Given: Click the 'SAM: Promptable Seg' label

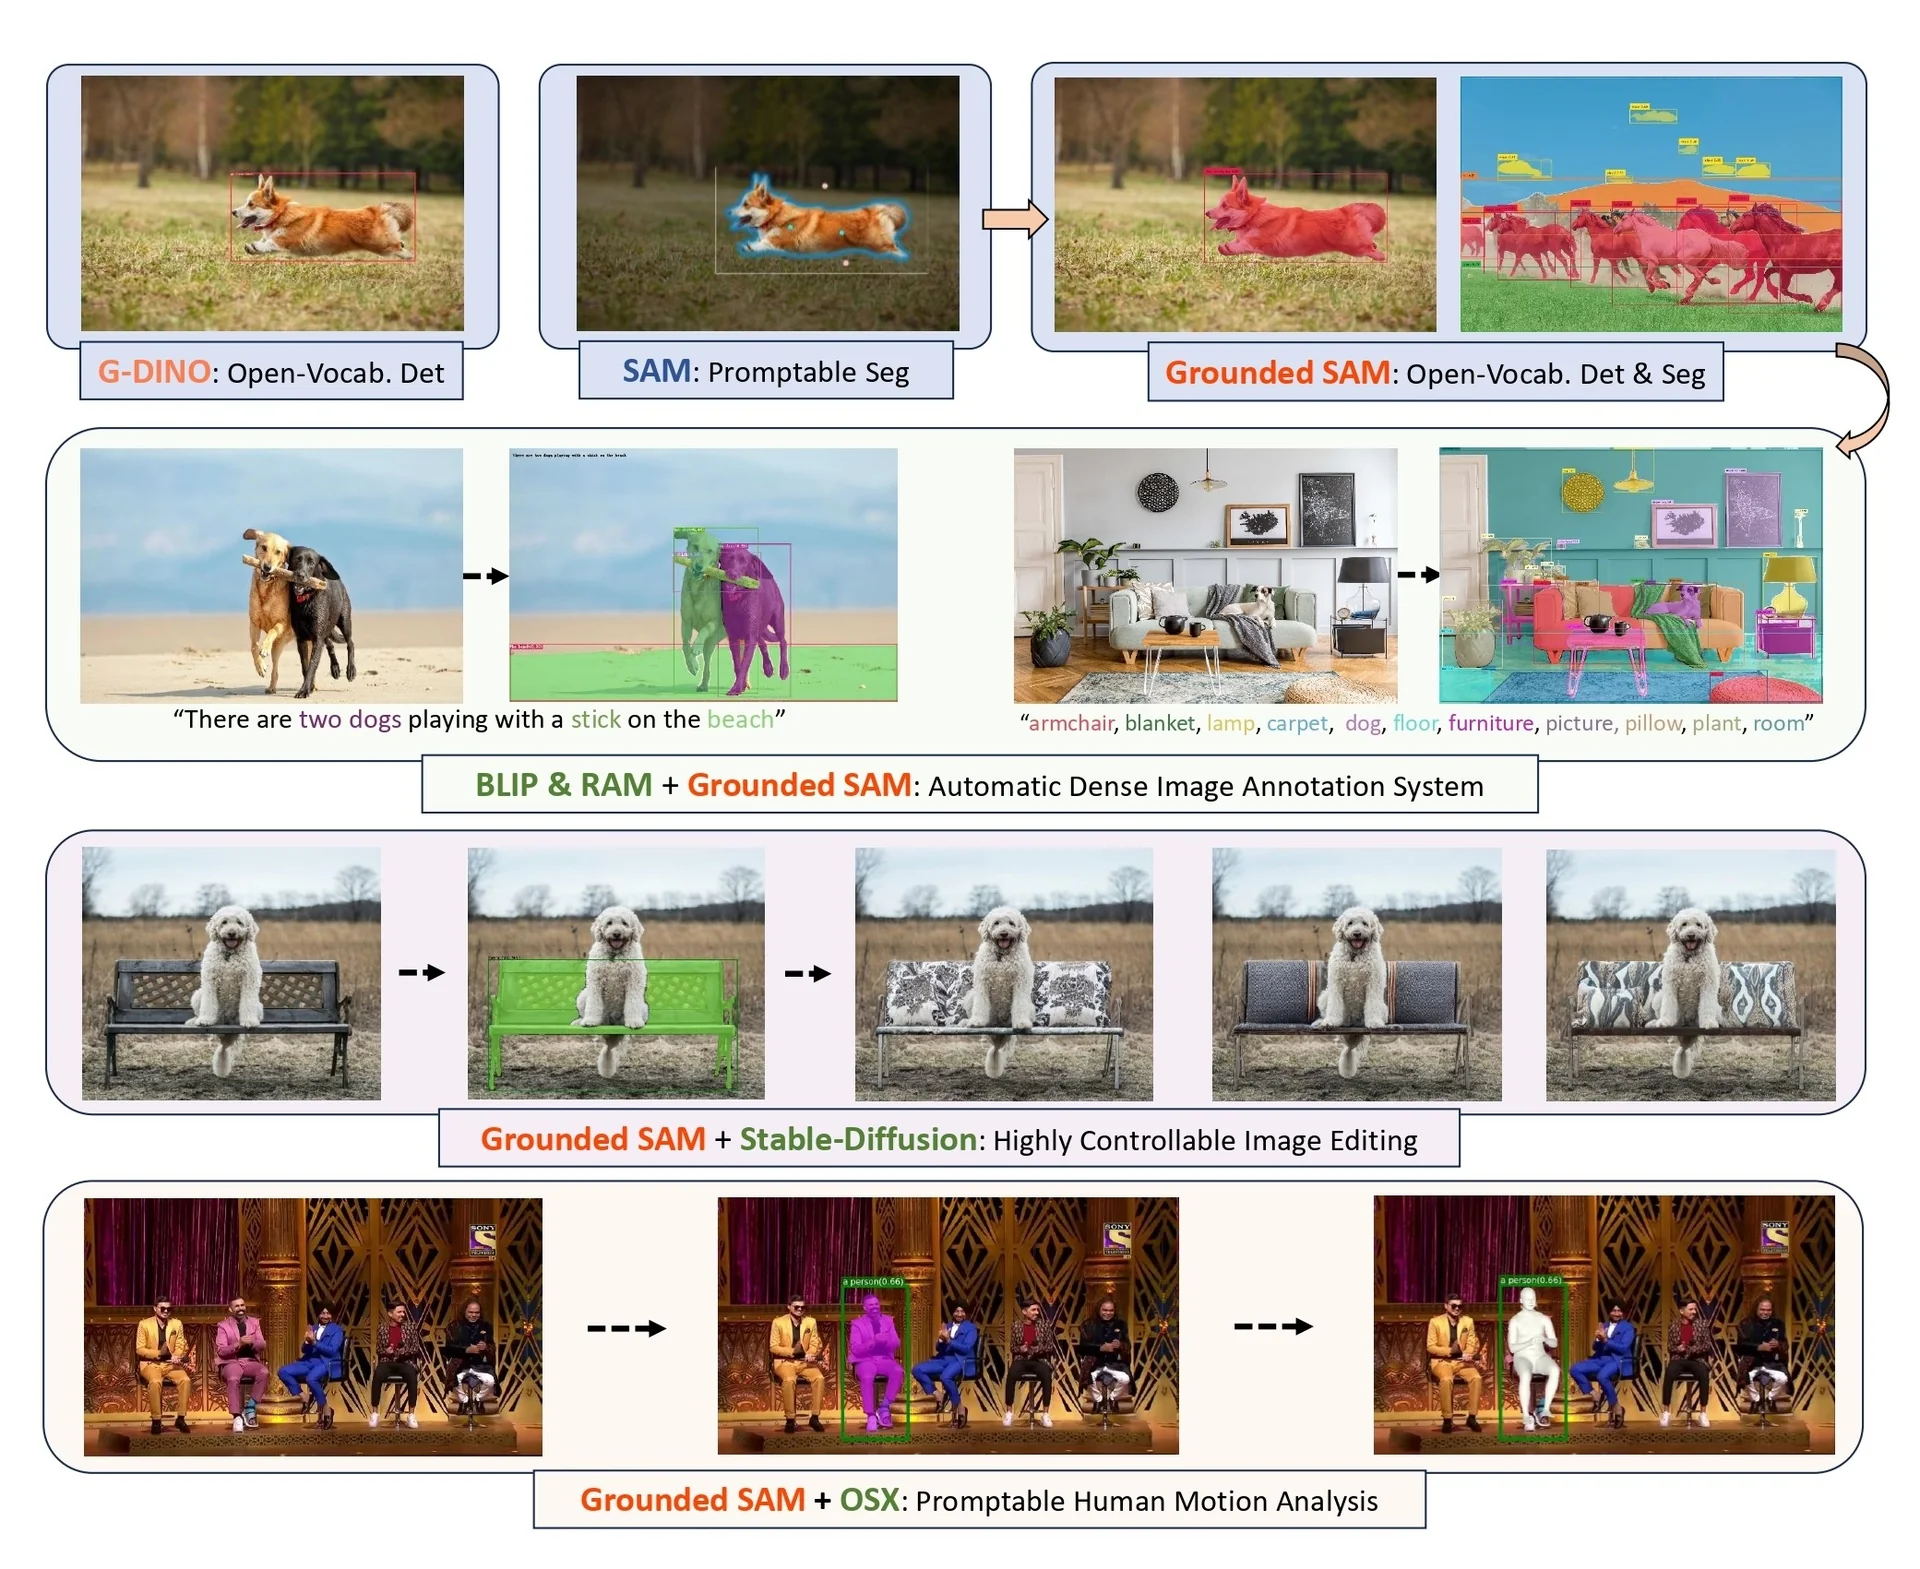Looking at the screenshot, I should [765, 371].
